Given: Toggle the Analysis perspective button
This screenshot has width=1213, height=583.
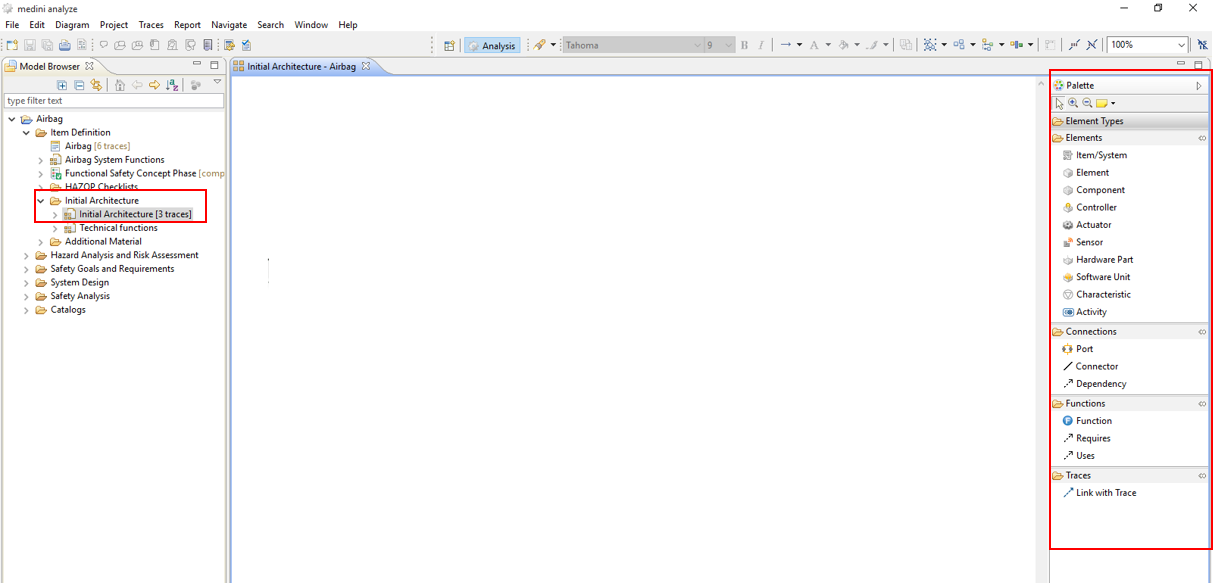Looking at the screenshot, I should point(492,45).
